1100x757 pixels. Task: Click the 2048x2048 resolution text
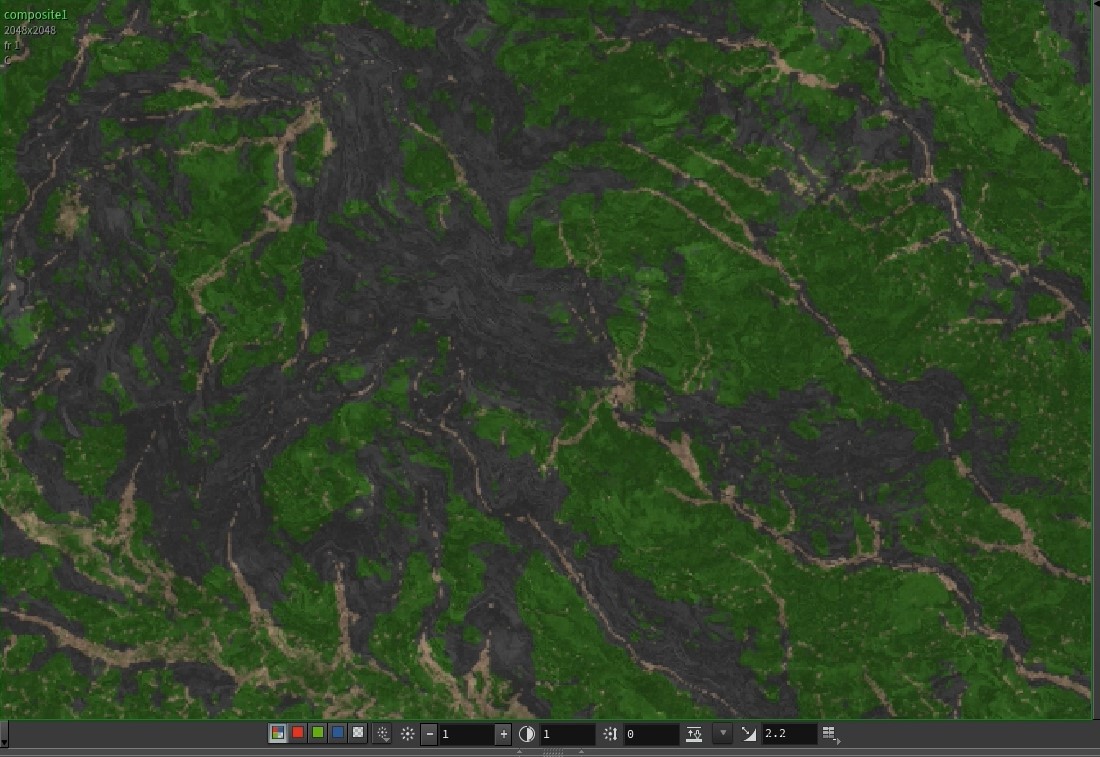29,30
